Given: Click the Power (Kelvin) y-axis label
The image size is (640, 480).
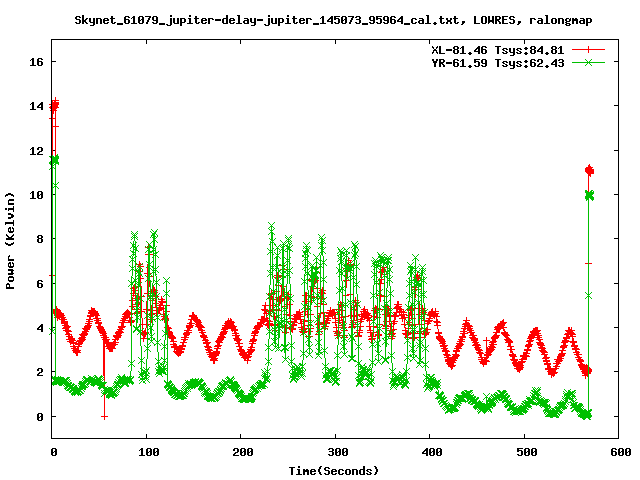Looking at the screenshot, I should click(10, 238).
